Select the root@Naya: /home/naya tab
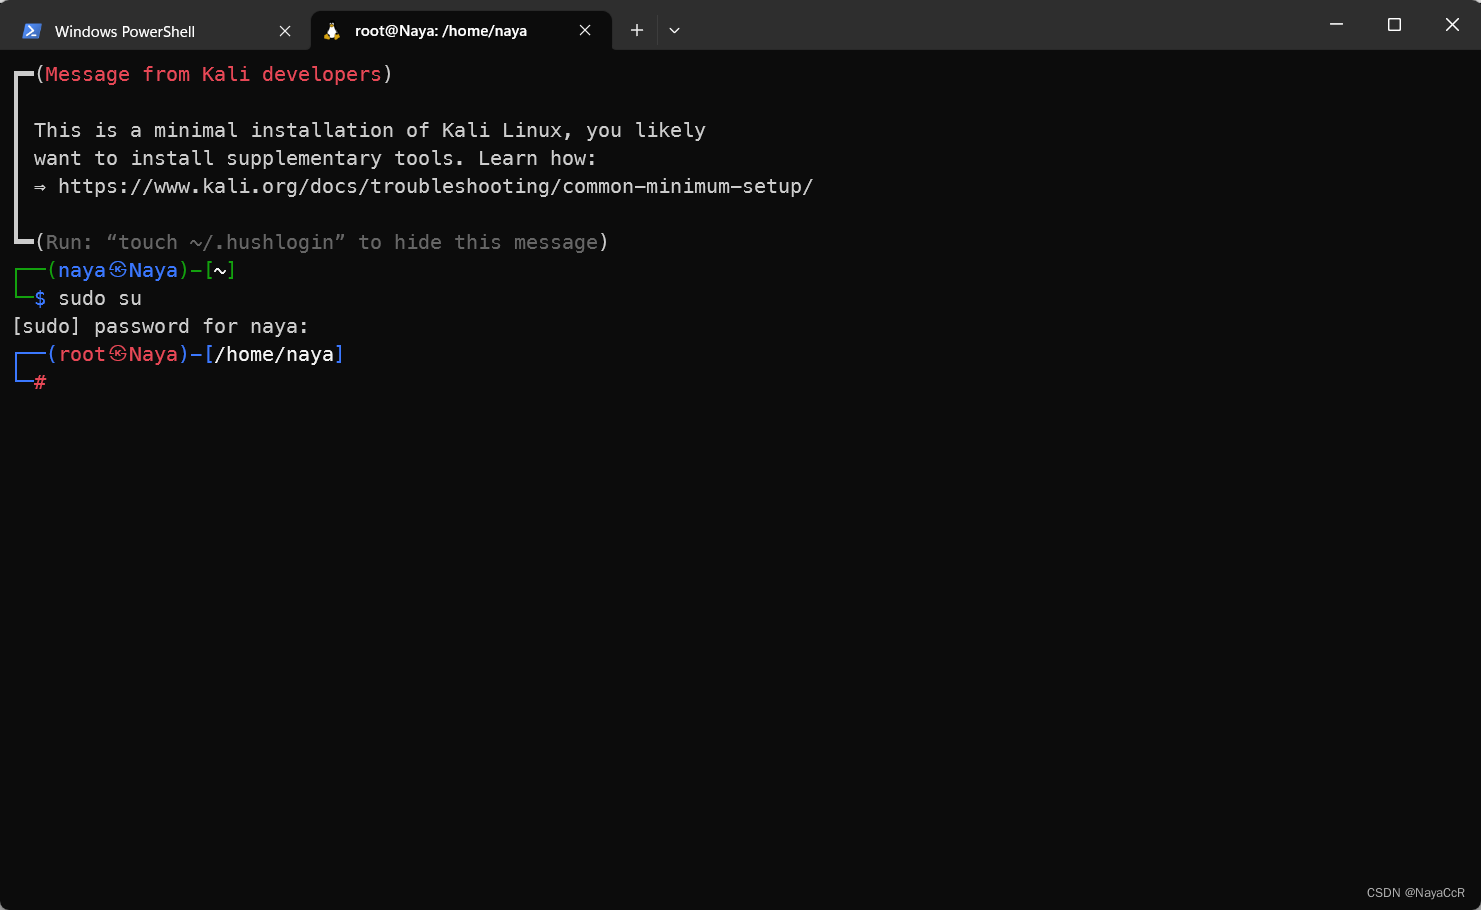1481x910 pixels. coord(461,31)
